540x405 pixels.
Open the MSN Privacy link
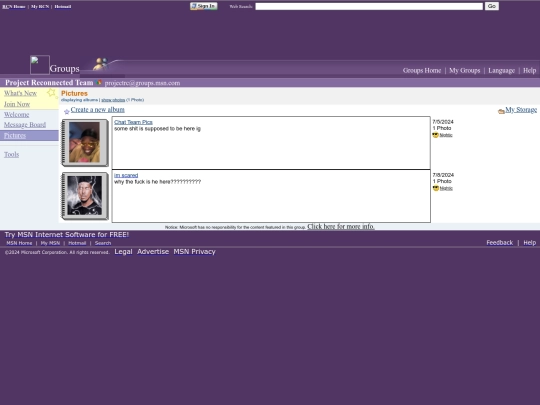pos(195,252)
